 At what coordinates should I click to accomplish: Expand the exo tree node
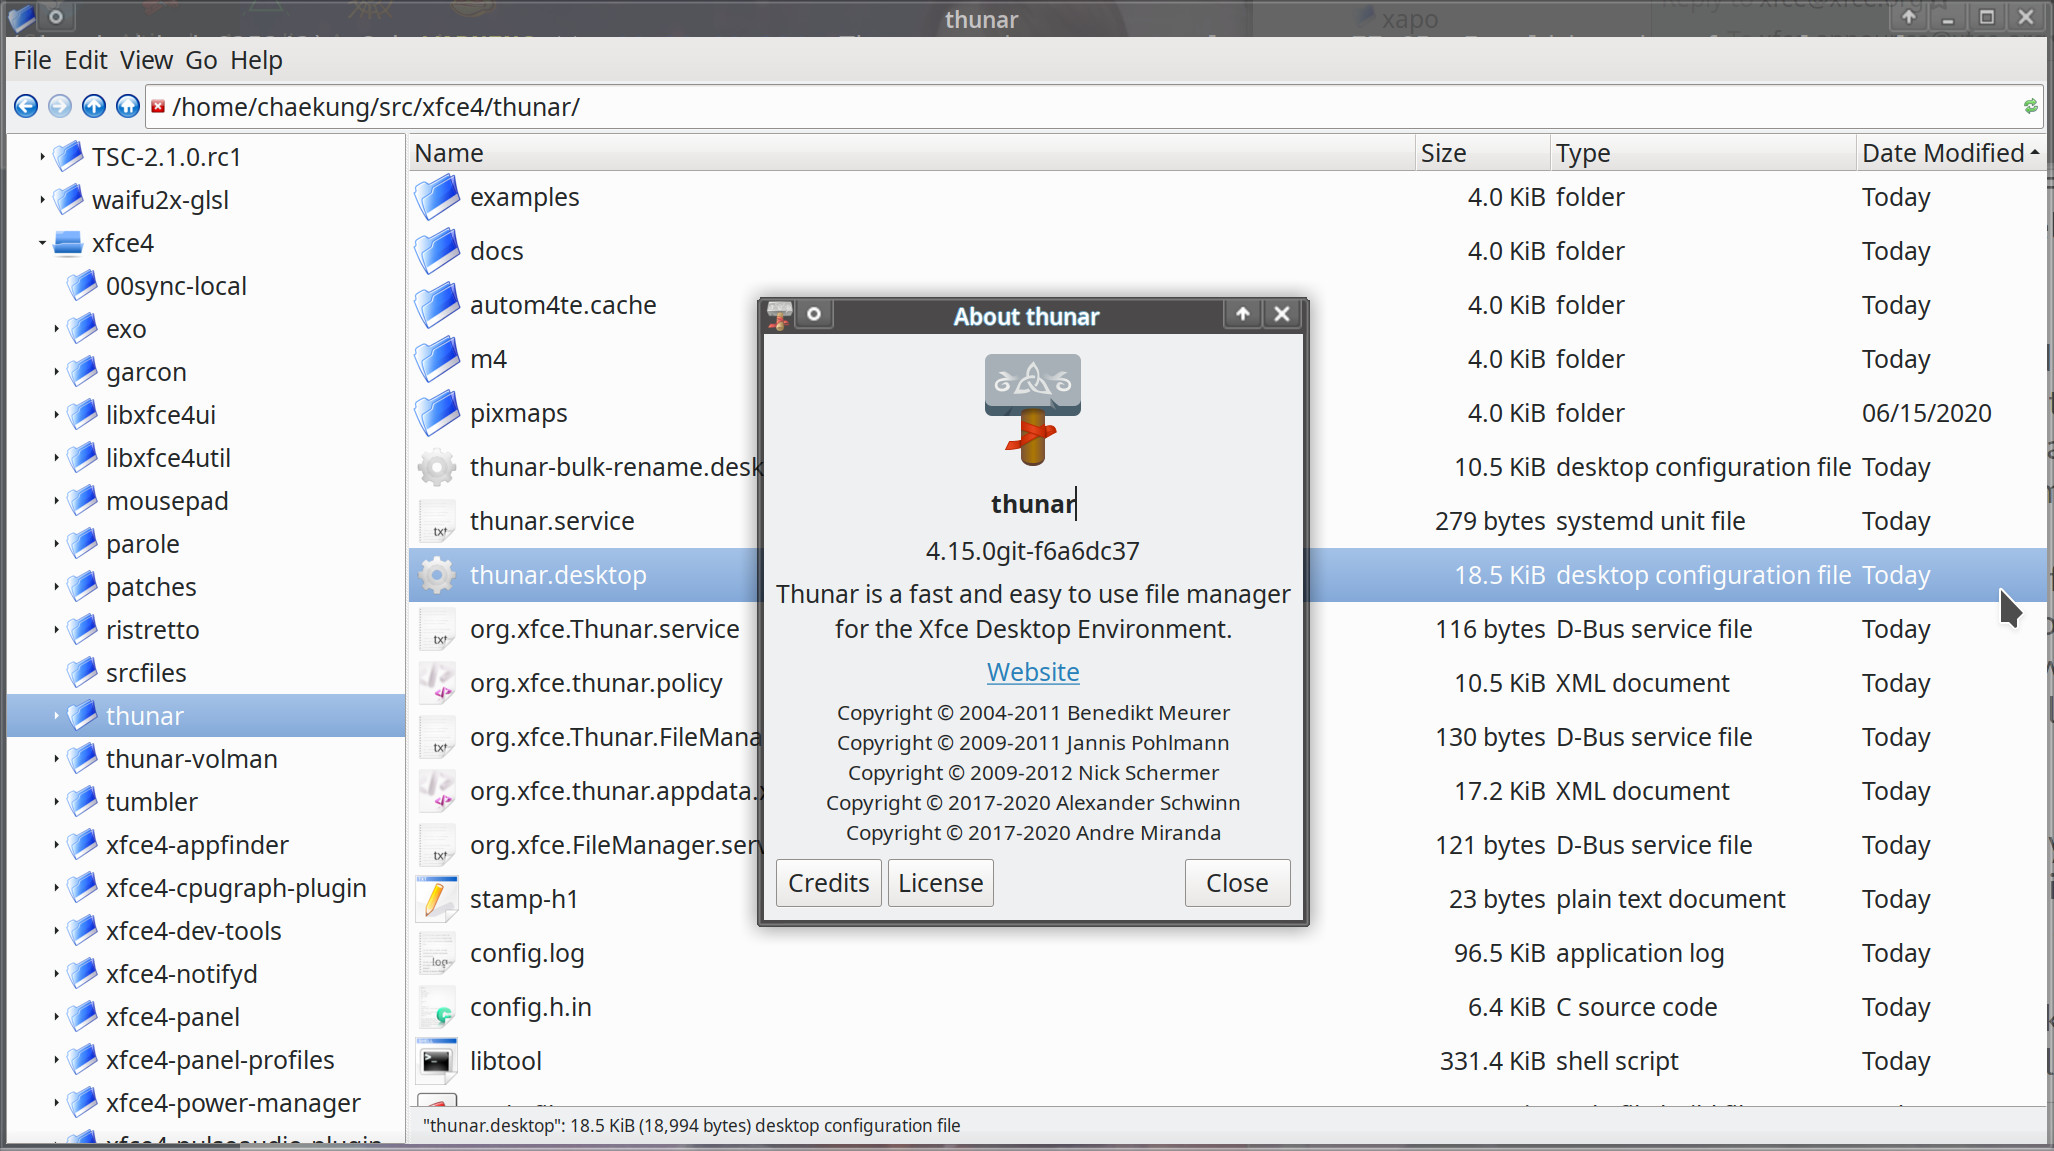click(x=56, y=329)
